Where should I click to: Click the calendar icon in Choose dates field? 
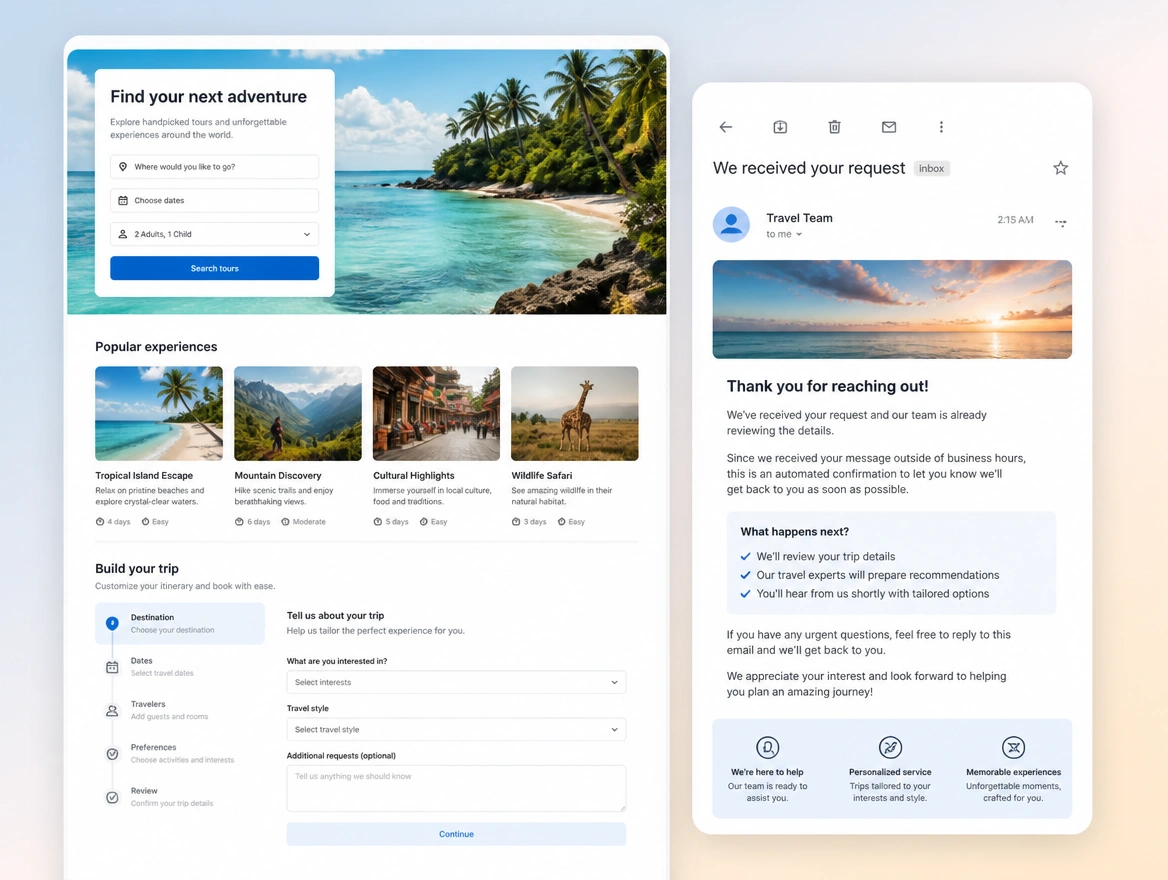click(123, 200)
